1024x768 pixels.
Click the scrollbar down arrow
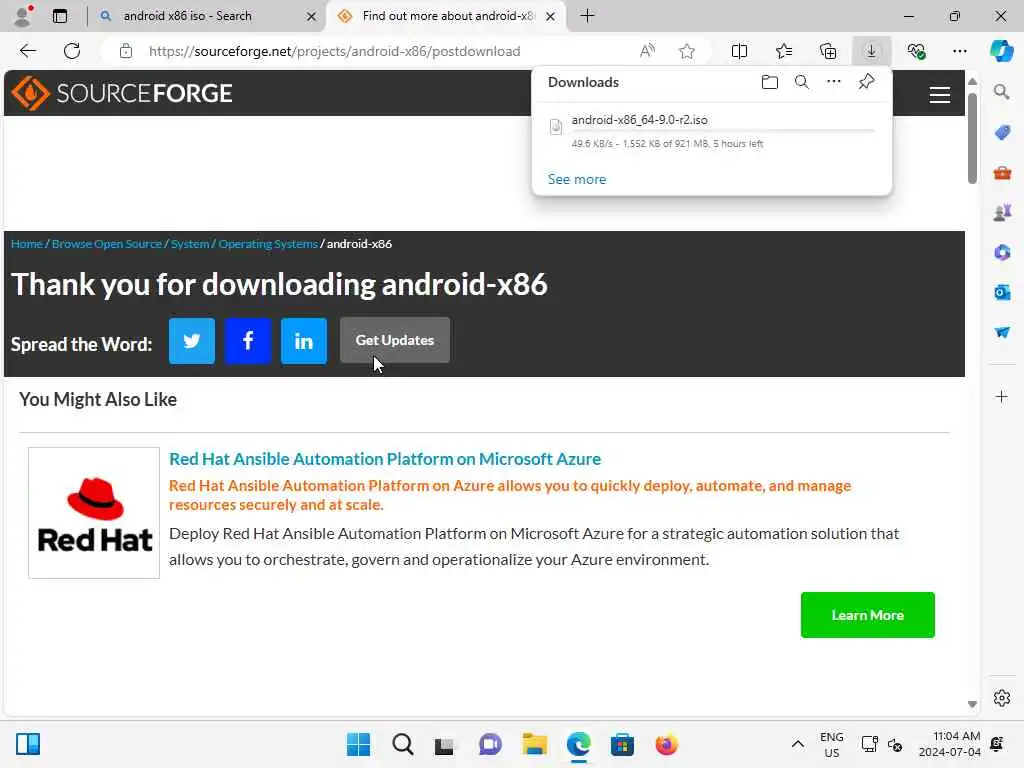[x=972, y=704]
